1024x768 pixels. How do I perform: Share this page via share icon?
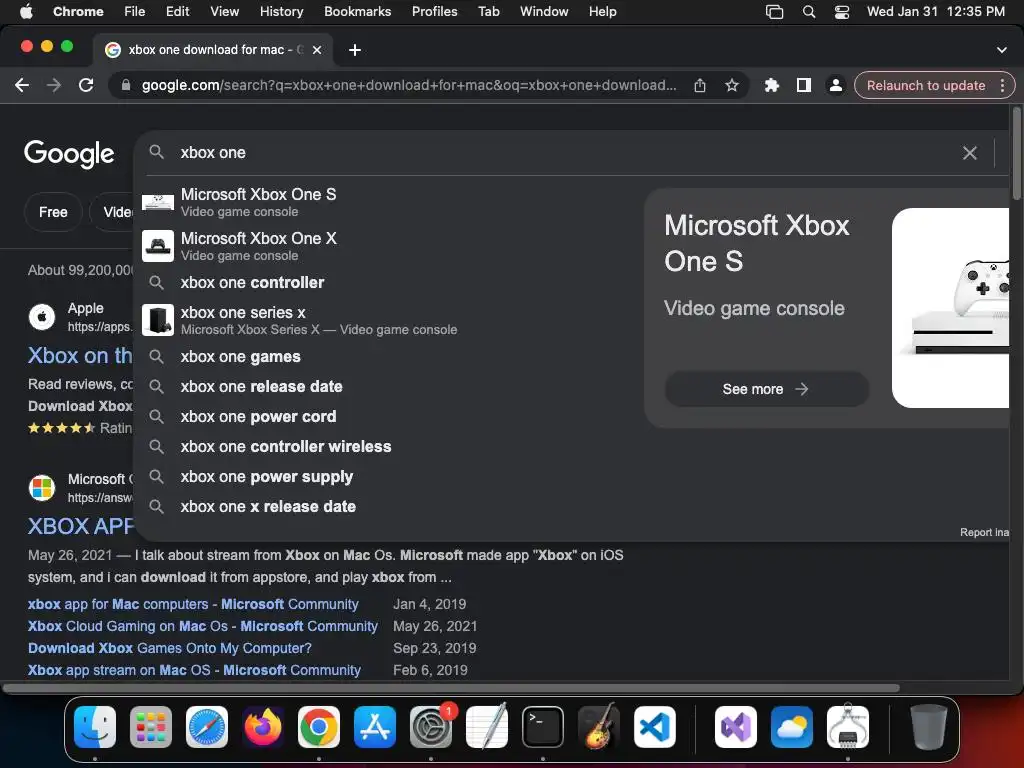(x=699, y=86)
